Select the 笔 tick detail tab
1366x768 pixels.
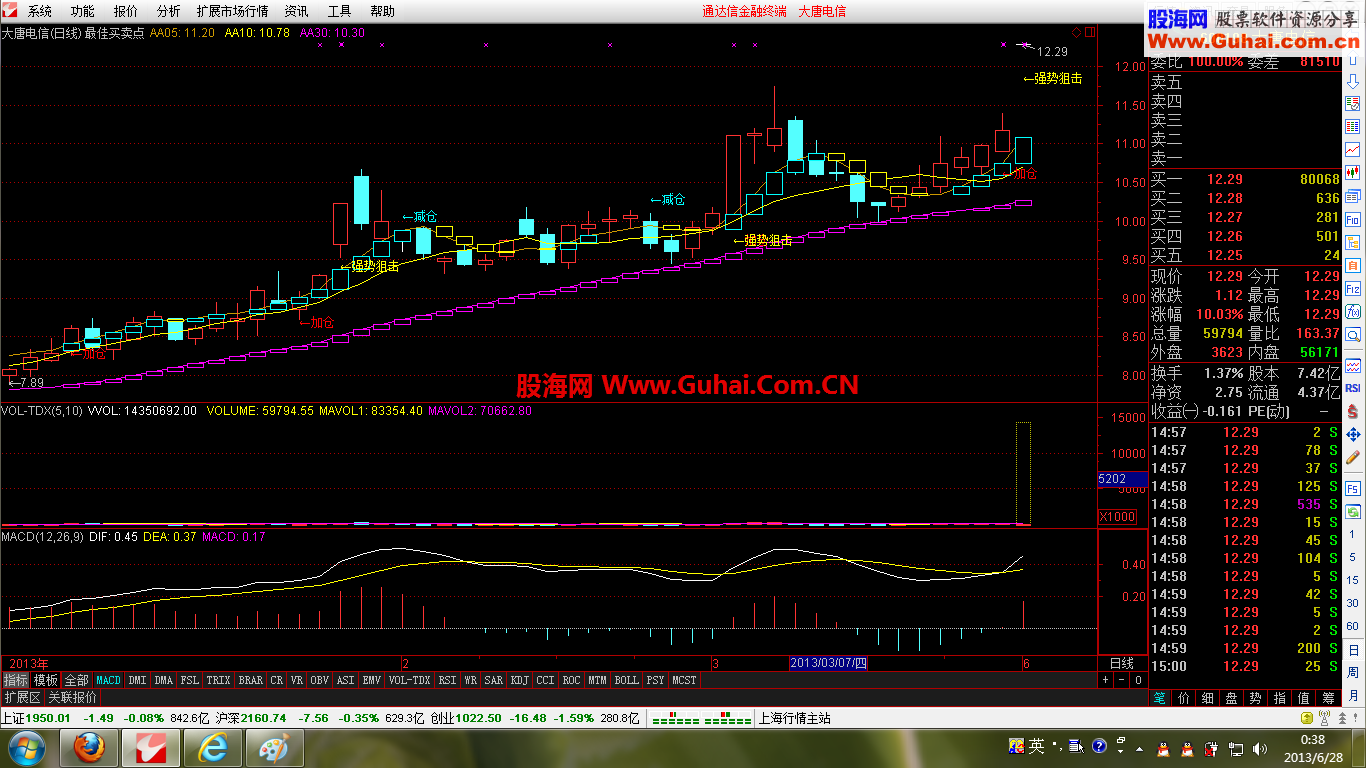[1160, 698]
